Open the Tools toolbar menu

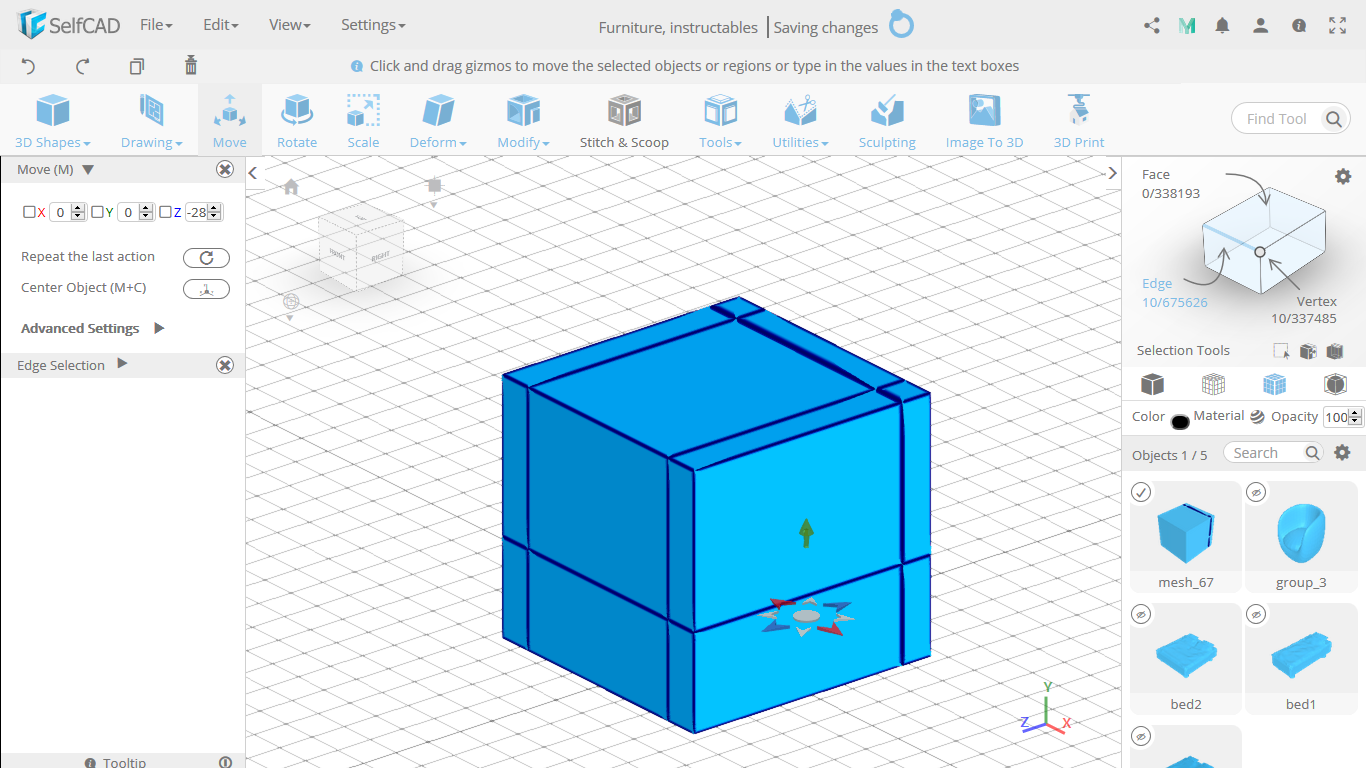click(x=720, y=120)
